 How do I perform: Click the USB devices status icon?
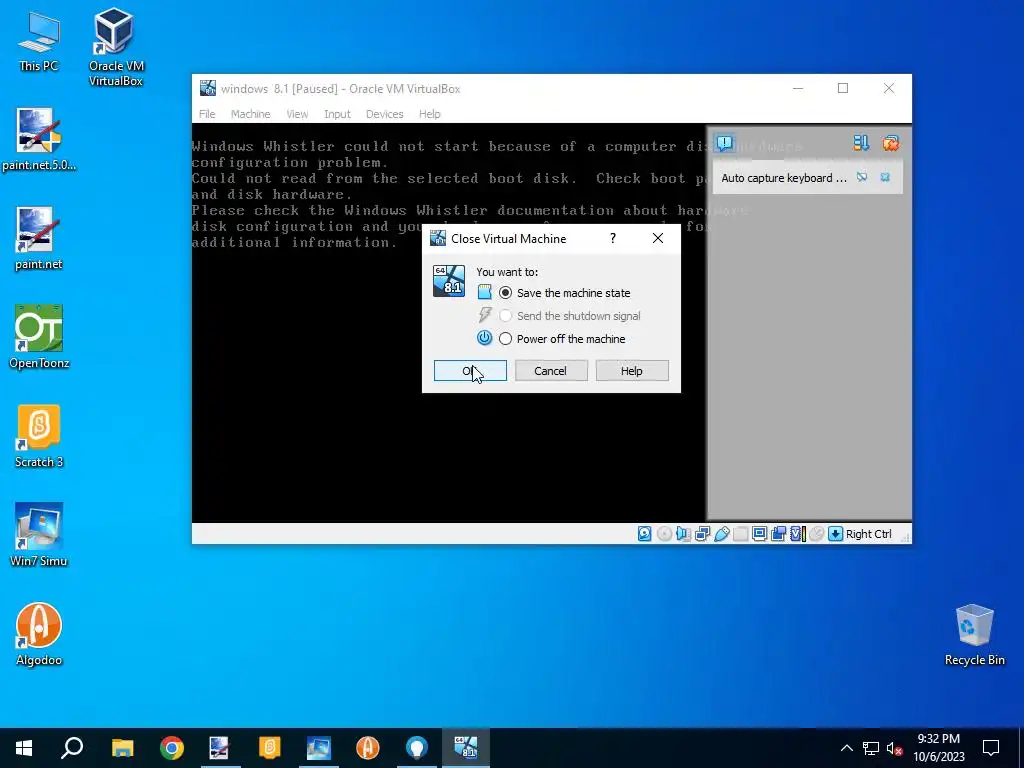(722, 534)
